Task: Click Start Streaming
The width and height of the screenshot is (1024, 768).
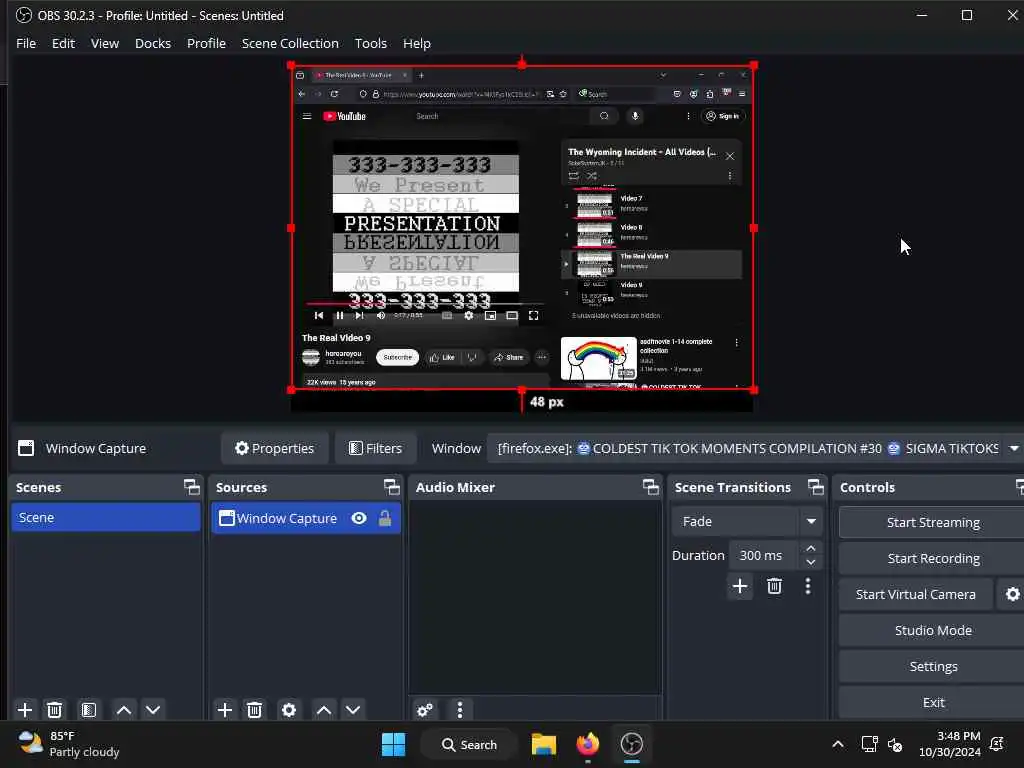Action: [933, 522]
